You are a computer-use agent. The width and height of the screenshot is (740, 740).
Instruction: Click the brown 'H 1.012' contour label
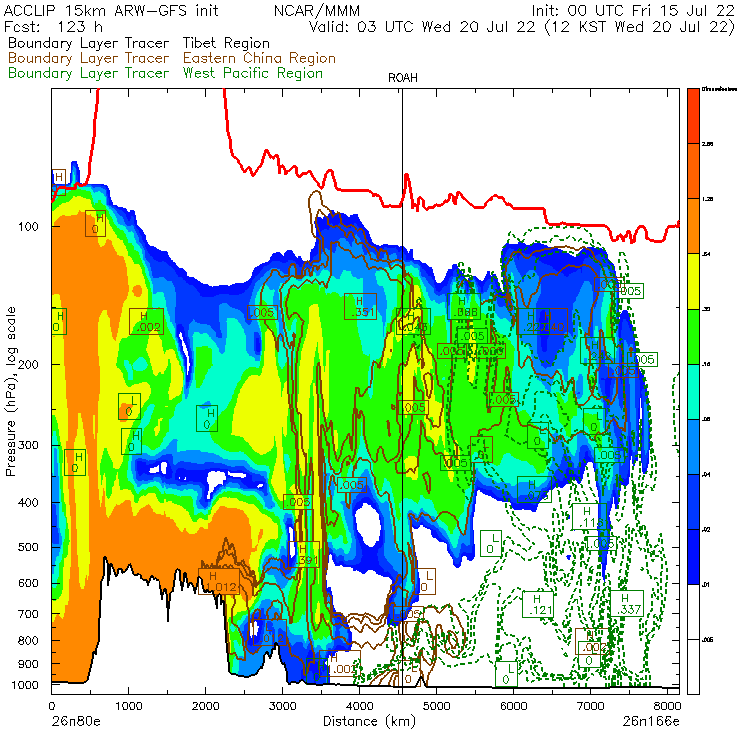click(219, 582)
